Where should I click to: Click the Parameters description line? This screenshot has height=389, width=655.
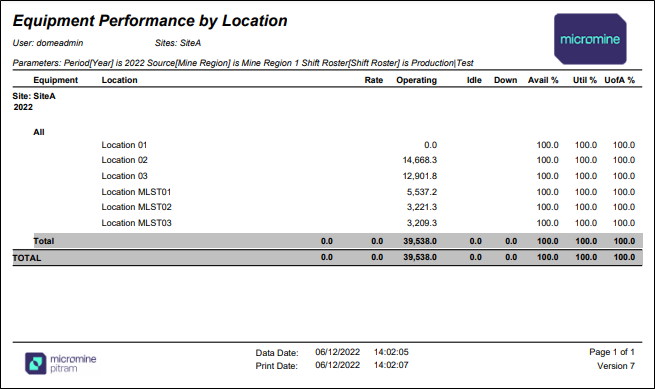tap(243, 63)
